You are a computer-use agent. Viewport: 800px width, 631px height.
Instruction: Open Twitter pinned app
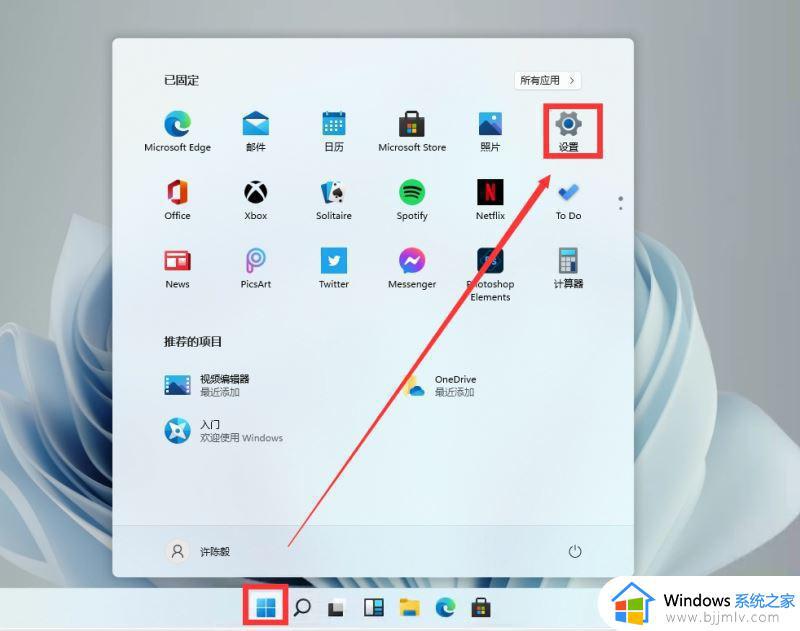334,268
